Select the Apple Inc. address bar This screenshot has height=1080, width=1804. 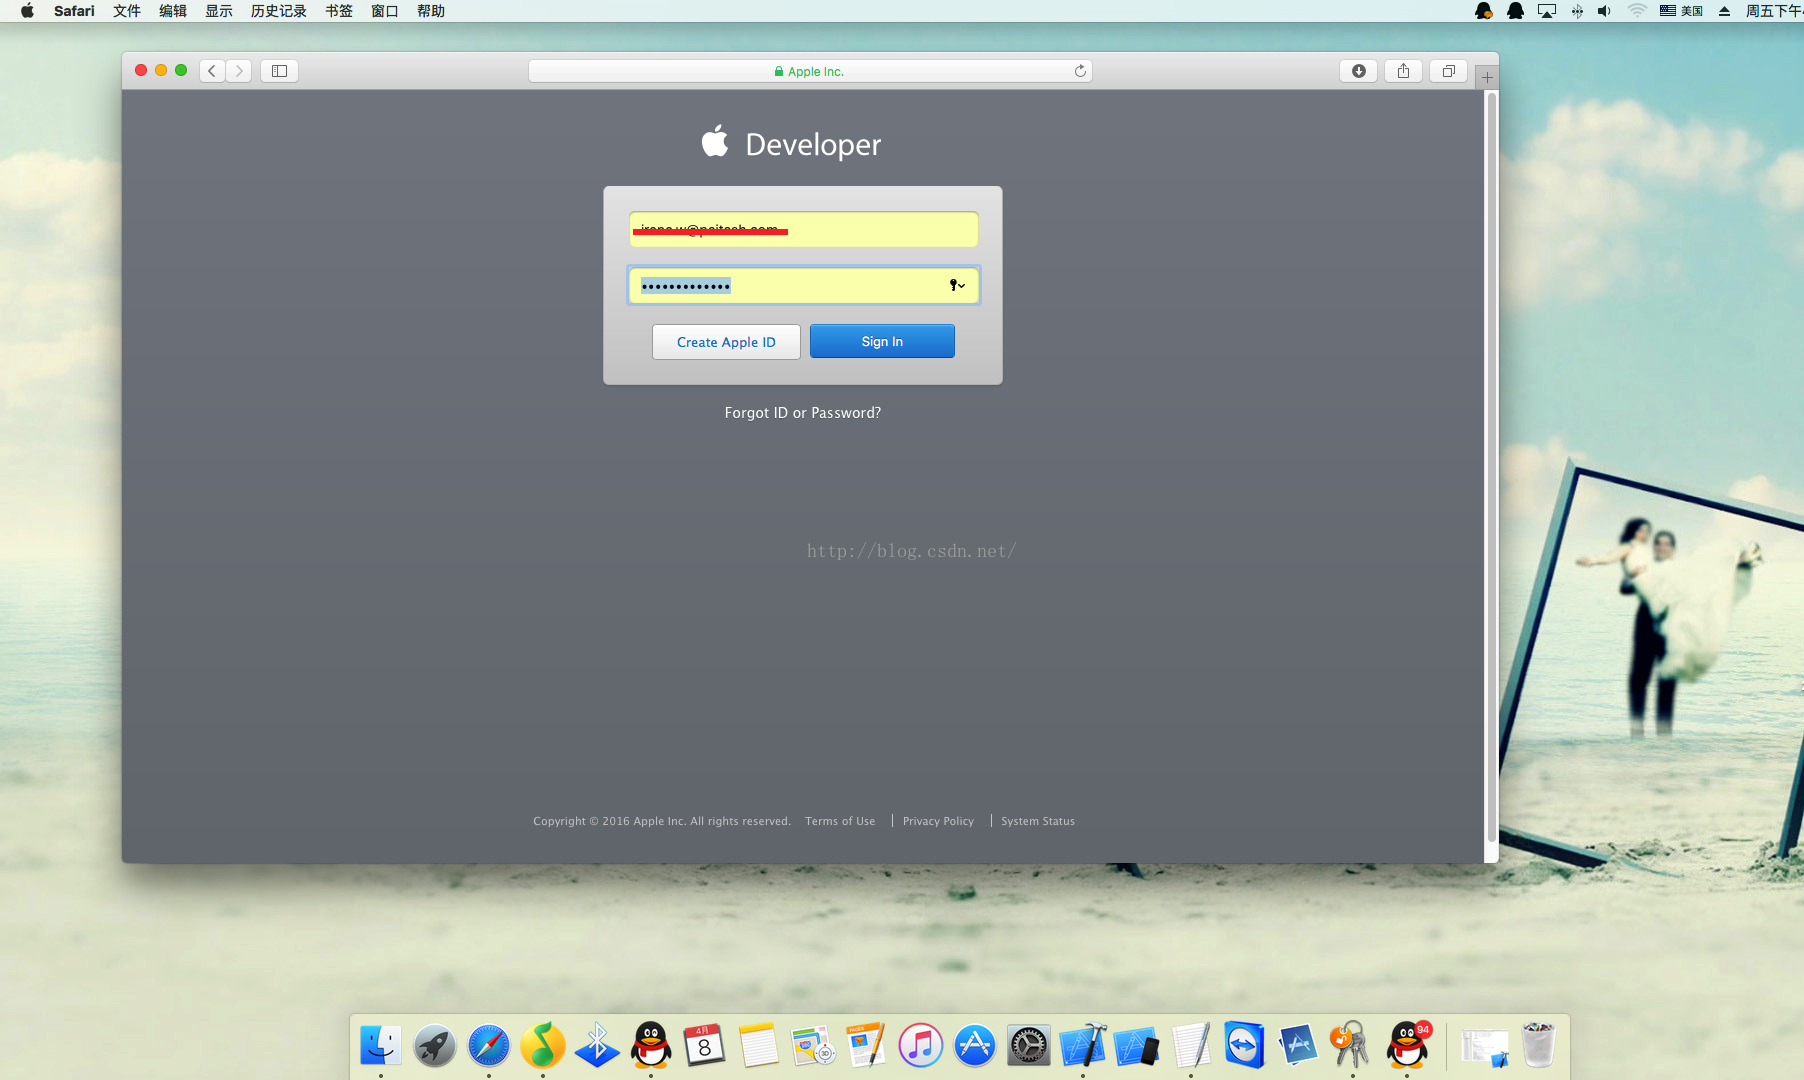point(810,71)
